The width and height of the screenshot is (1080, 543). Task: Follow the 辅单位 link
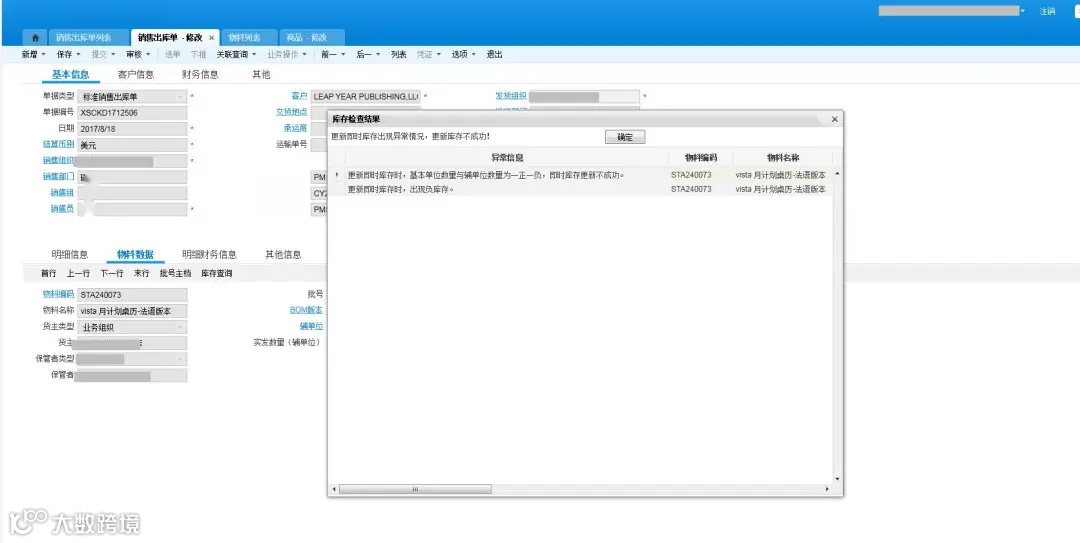[x=311, y=326]
